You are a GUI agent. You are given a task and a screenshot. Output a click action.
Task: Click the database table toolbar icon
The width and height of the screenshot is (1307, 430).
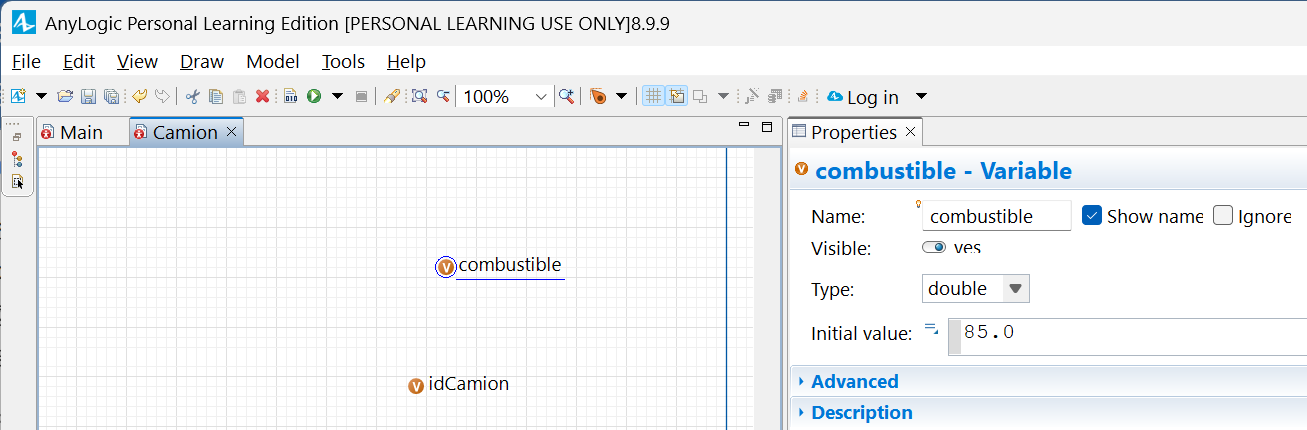point(775,96)
